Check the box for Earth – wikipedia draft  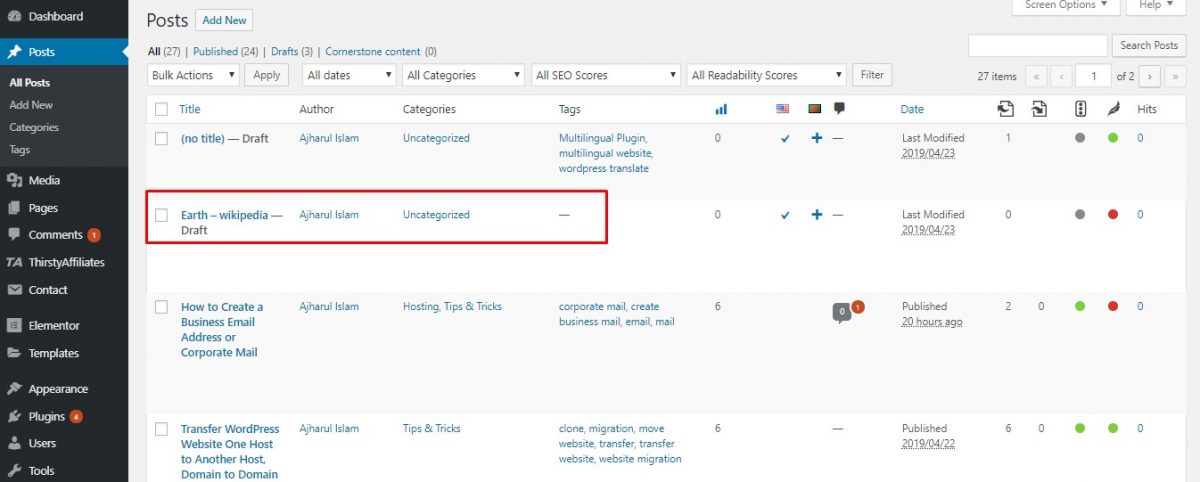click(x=162, y=215)
